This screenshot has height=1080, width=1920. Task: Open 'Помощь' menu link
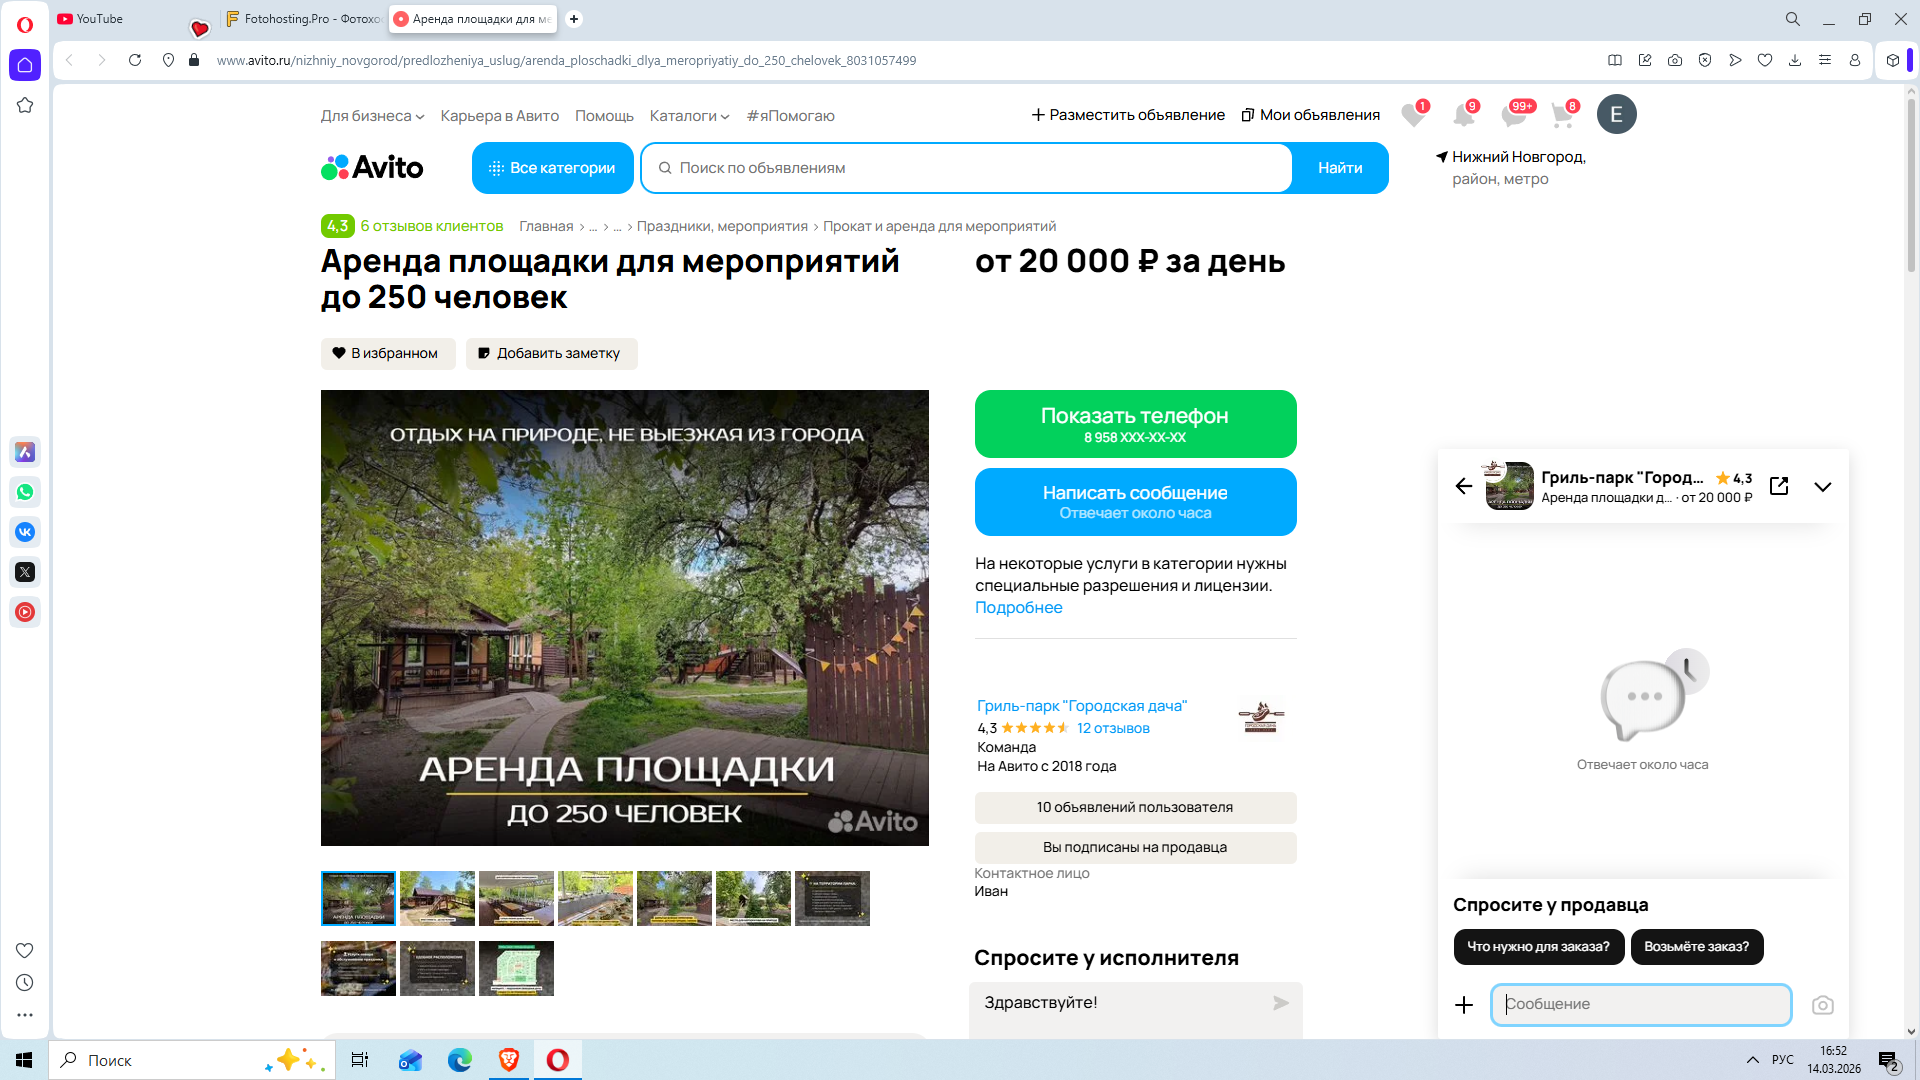(604, 116)
